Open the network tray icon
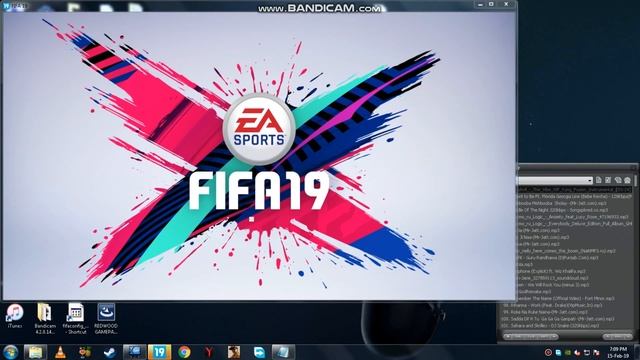 587,352
